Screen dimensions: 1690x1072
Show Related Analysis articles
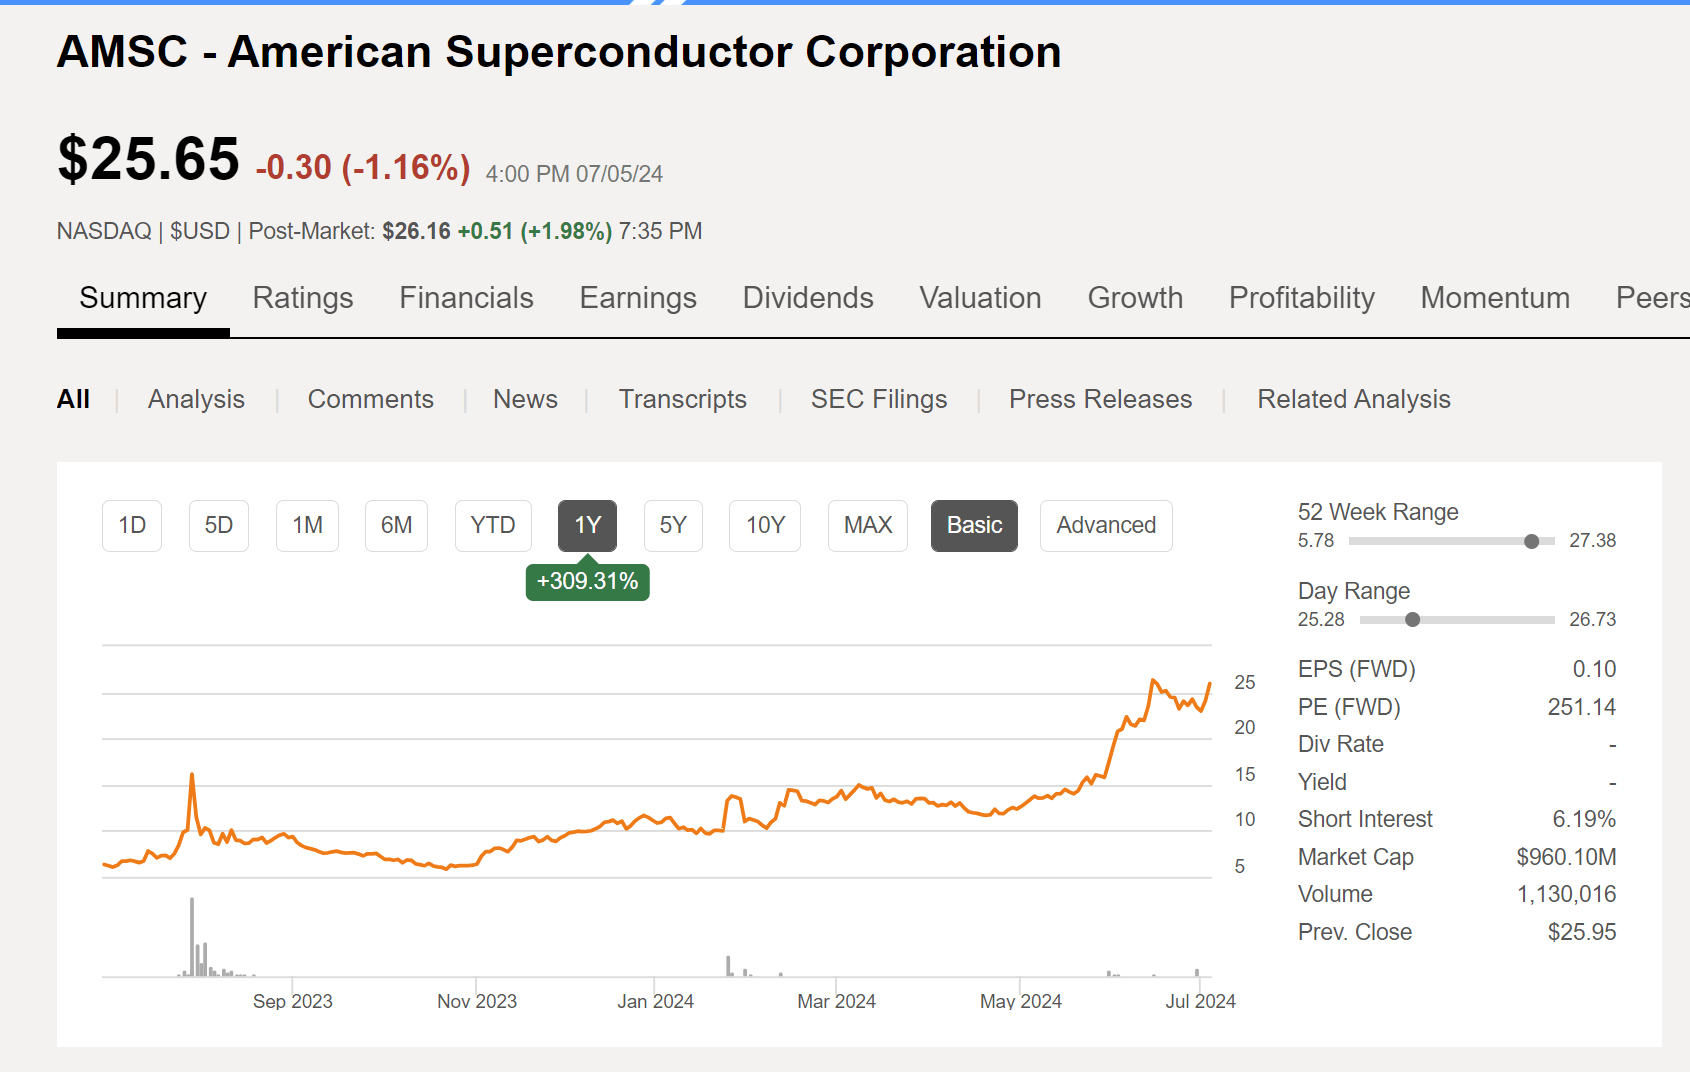[x=1354, y=399]
